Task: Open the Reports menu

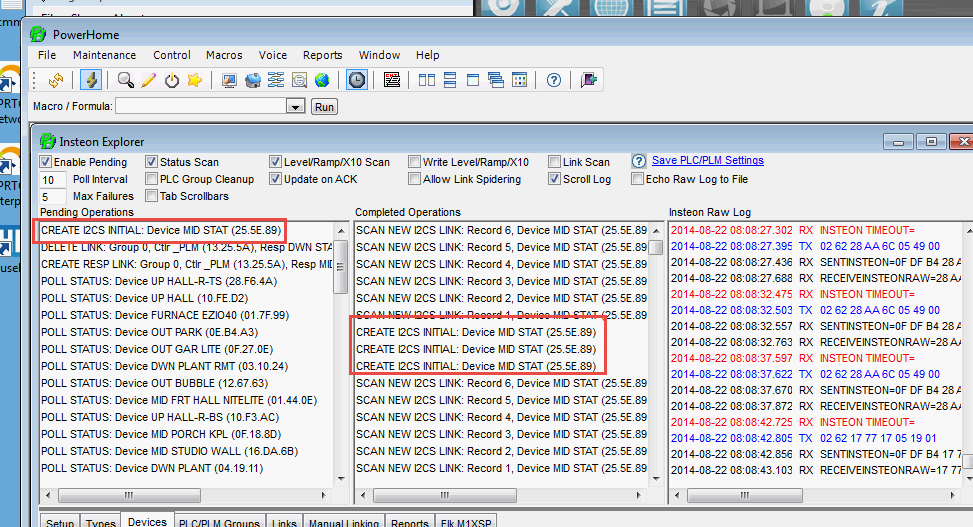Action: coord(323,55)
